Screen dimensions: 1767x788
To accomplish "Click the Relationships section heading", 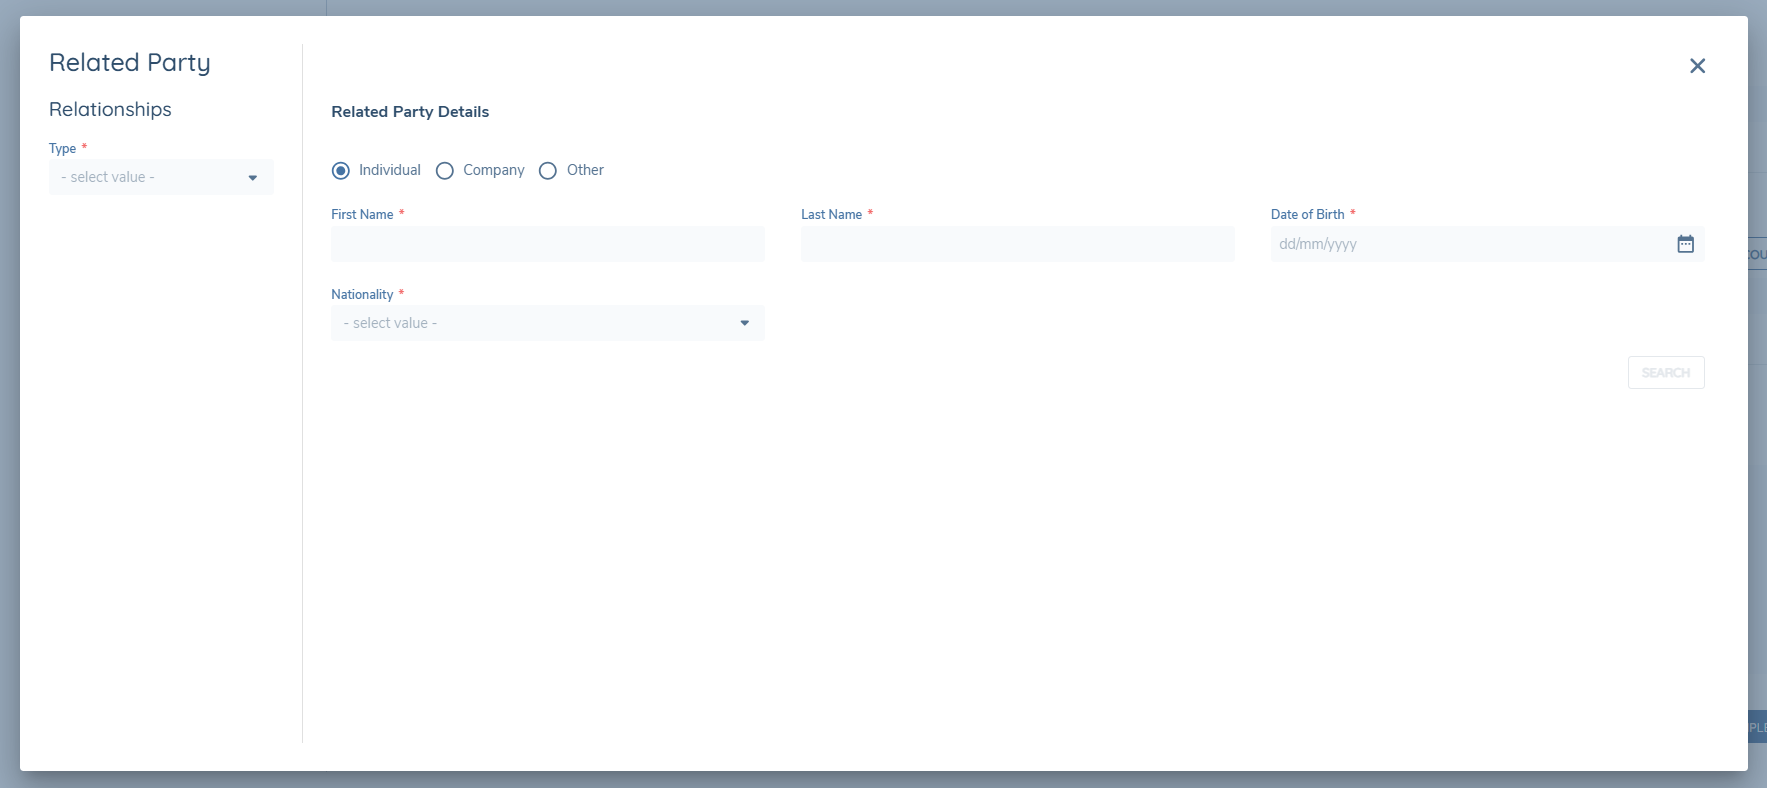I will [x=110, y=110].
